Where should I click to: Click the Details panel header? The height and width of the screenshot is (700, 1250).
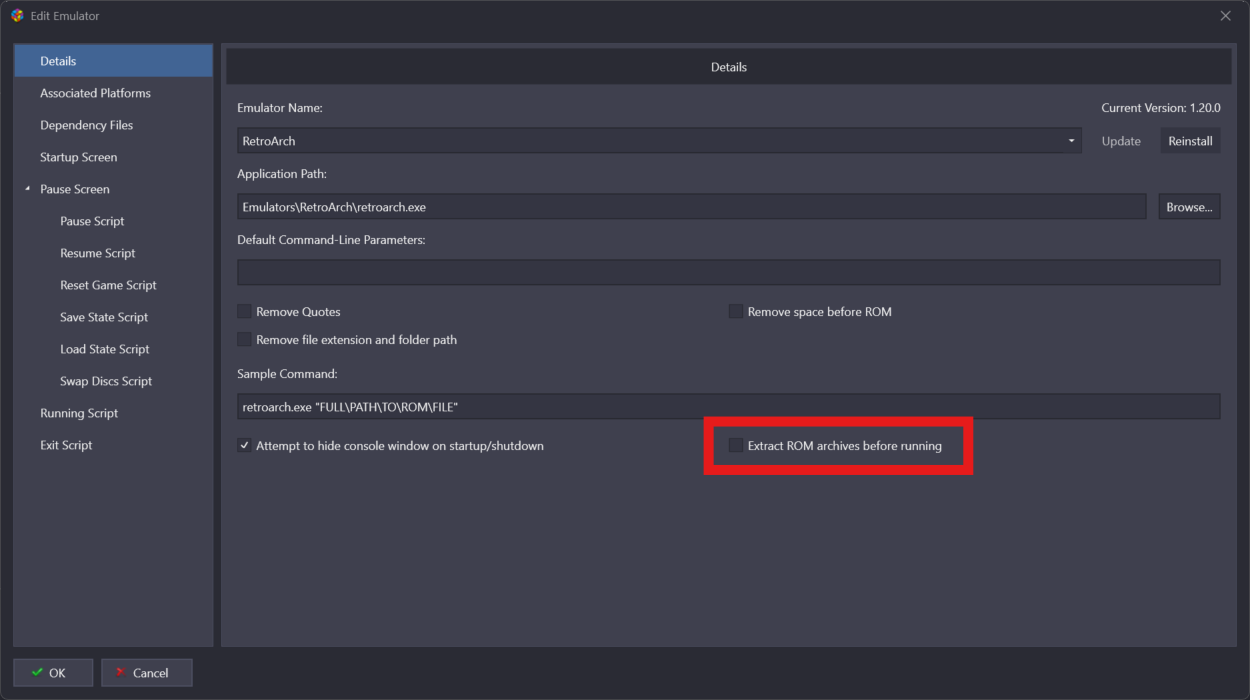pos(728,67)
